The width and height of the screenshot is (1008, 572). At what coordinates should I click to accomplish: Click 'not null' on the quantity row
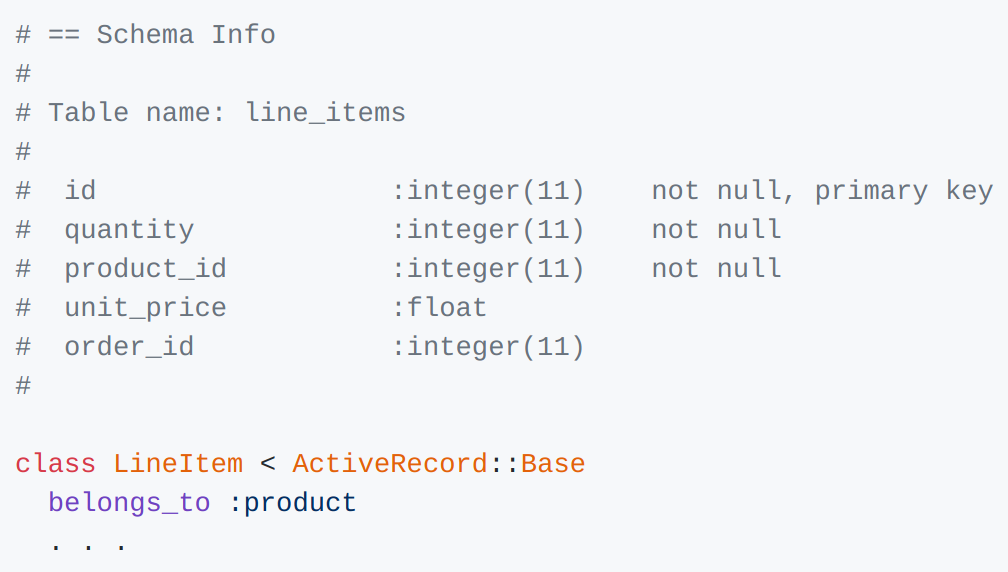[x=717, y=229]
